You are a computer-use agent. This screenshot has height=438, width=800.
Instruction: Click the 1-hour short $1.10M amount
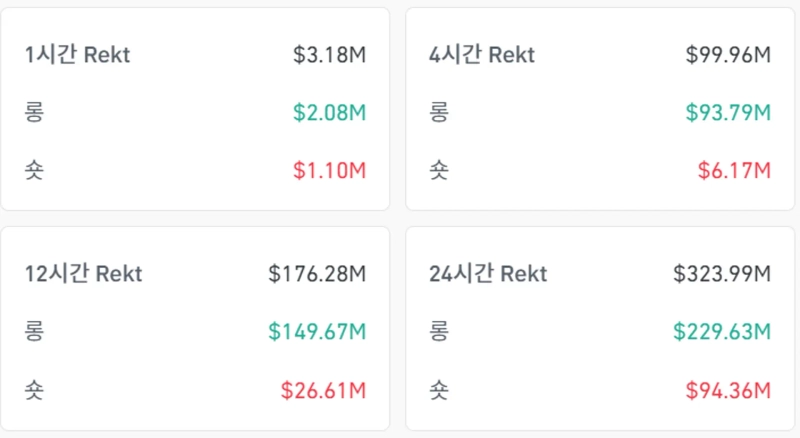tap(330, 170)
